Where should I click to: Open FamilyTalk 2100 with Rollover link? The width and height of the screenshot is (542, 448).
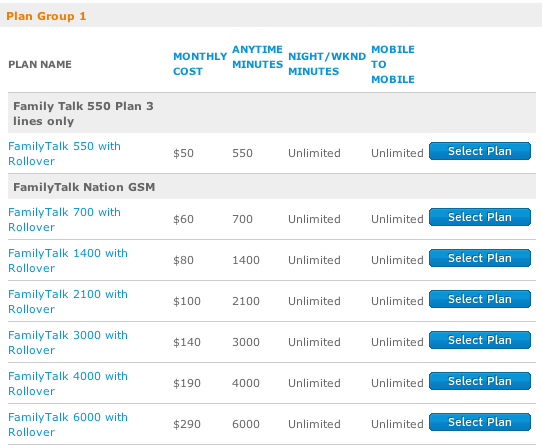coord(68,301)
